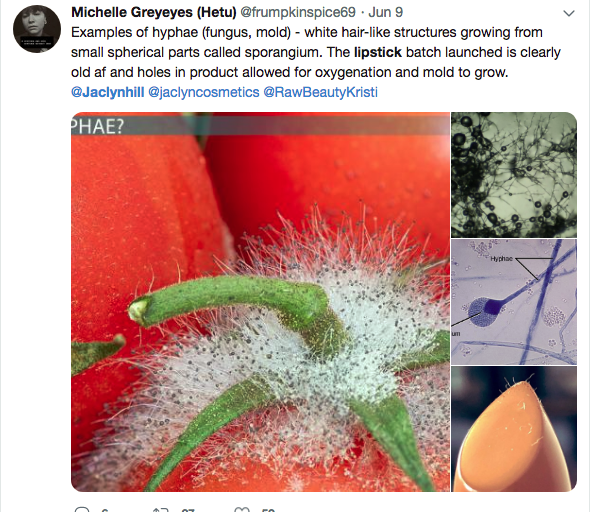Open the dark microscope hyphae image
This screenshot has width=590, height=512.
[514, 175]
